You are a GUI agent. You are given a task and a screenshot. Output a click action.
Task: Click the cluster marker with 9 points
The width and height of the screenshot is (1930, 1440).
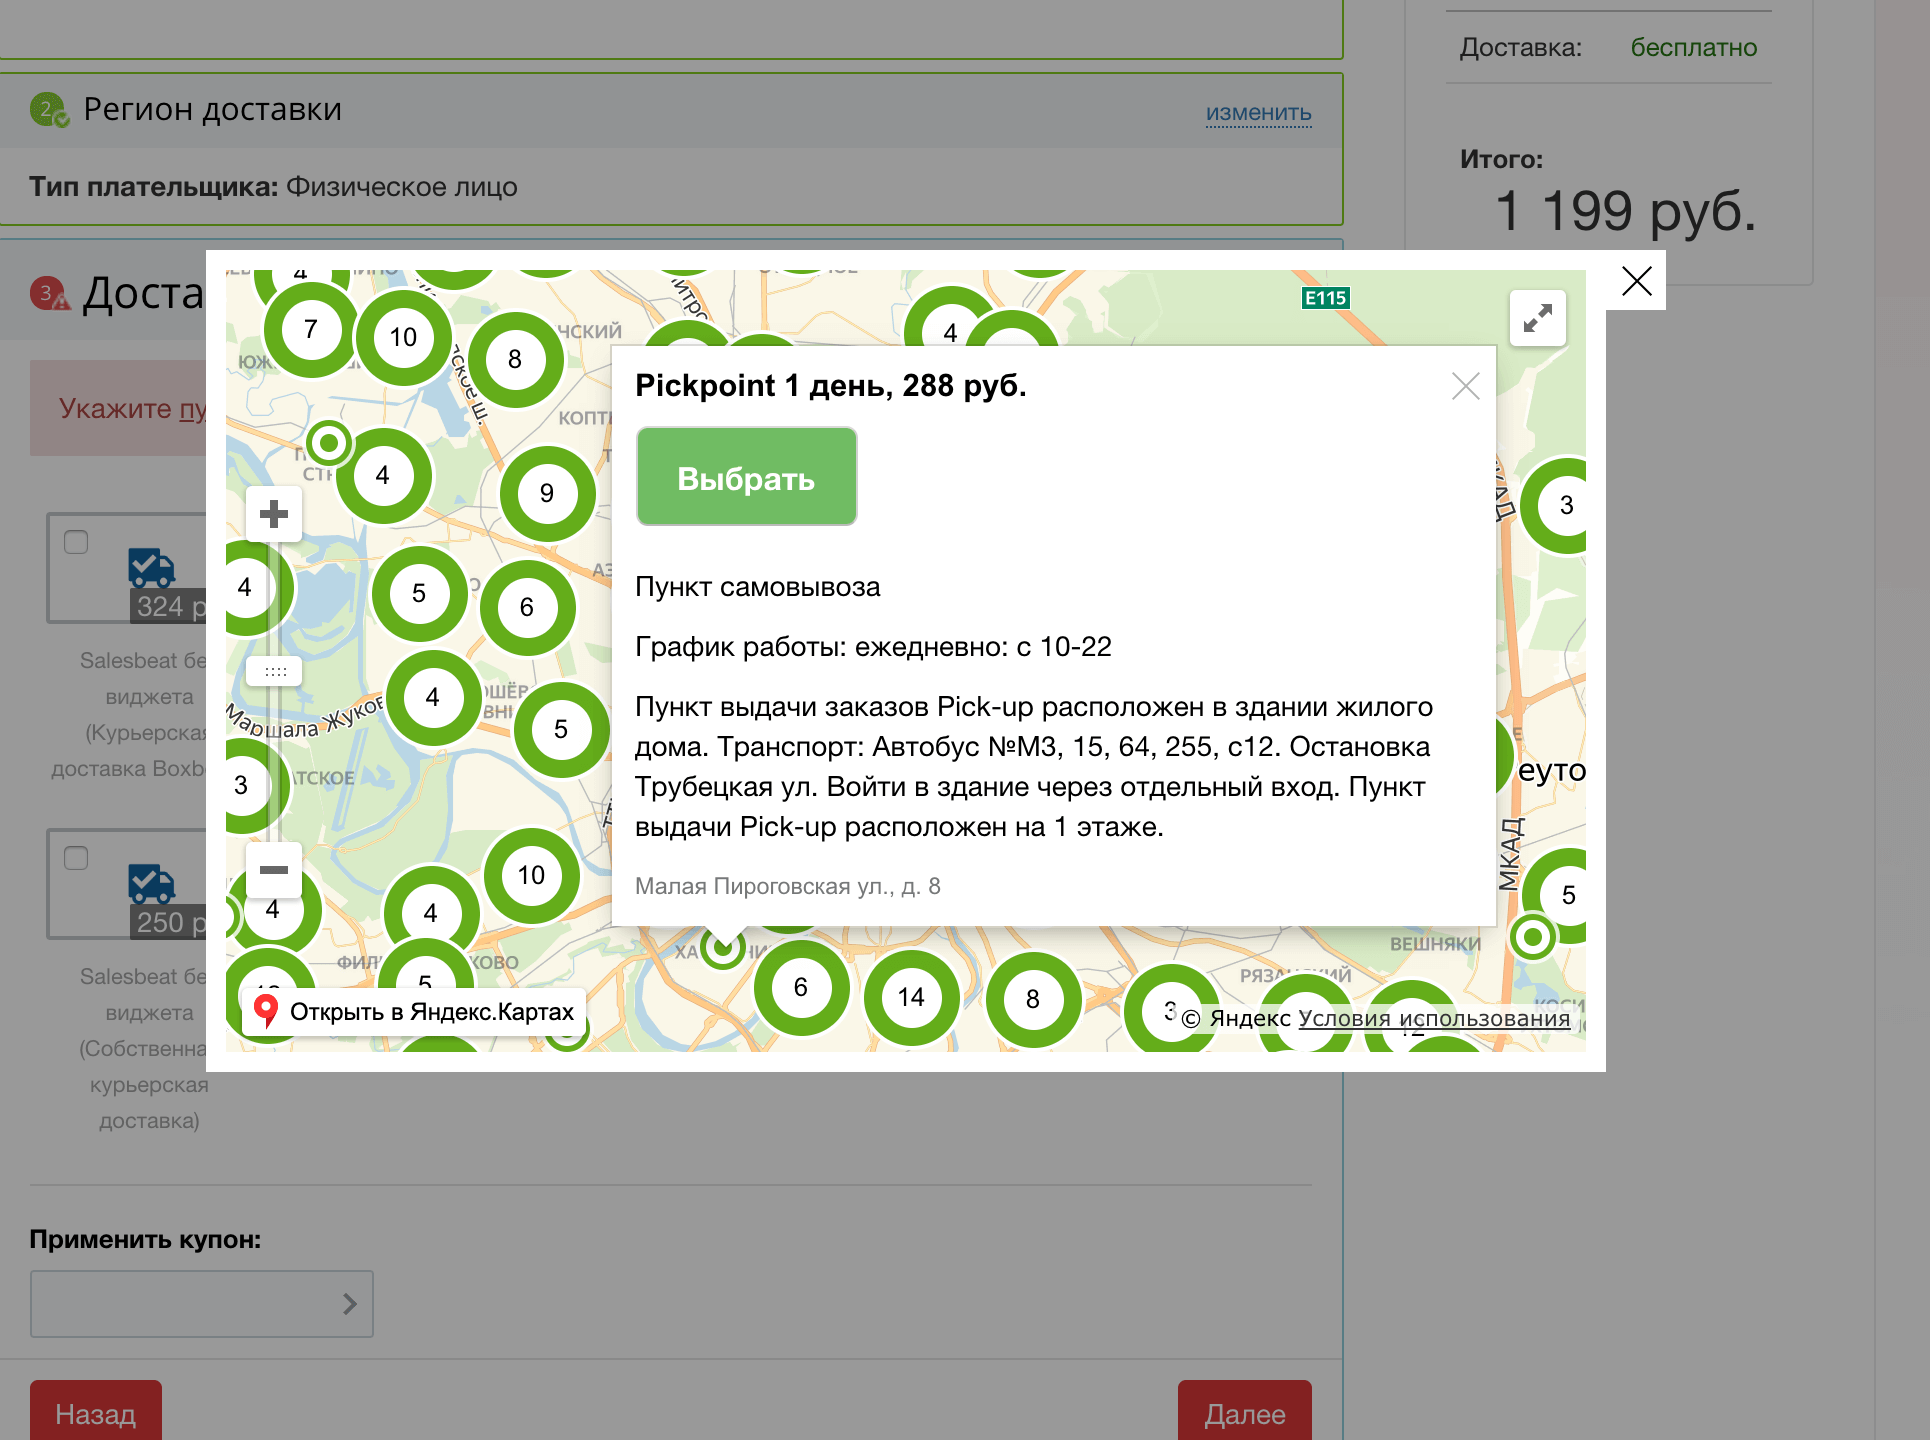pyautogui.click(x=547, y=493)
